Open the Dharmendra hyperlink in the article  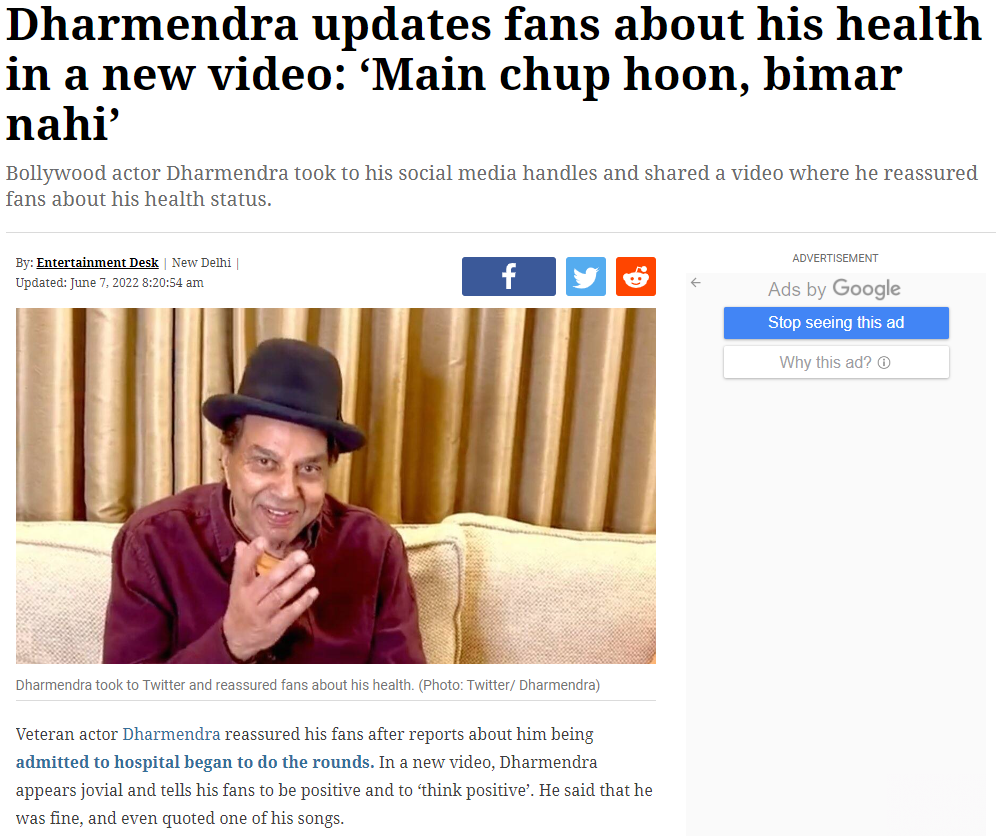click(171, 734)
